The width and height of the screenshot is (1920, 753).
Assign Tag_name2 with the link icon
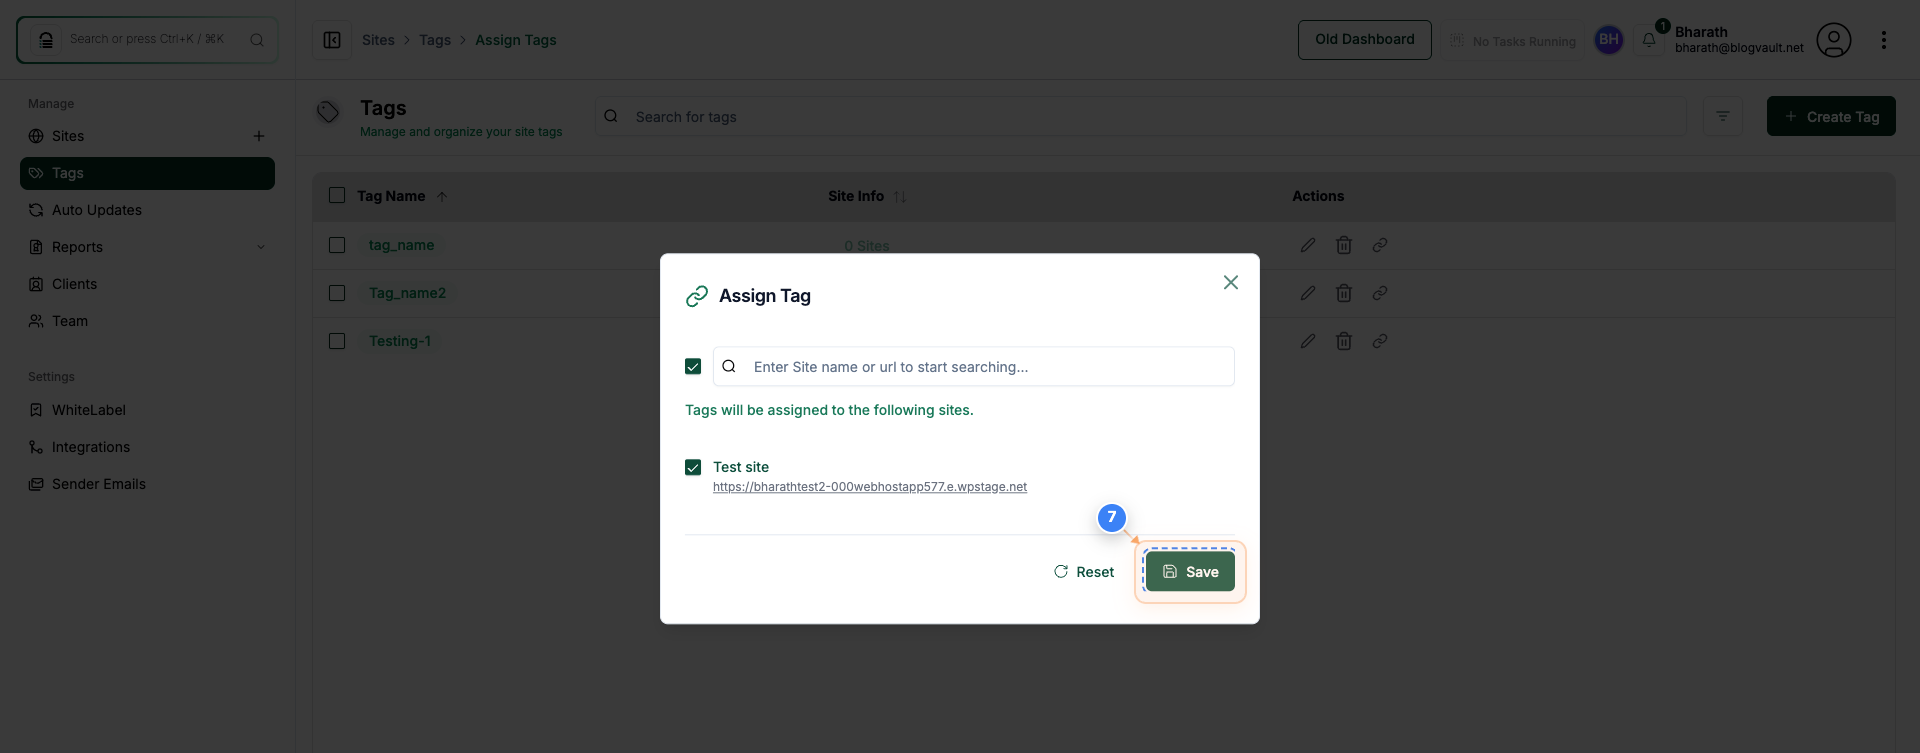(1380, 293)
